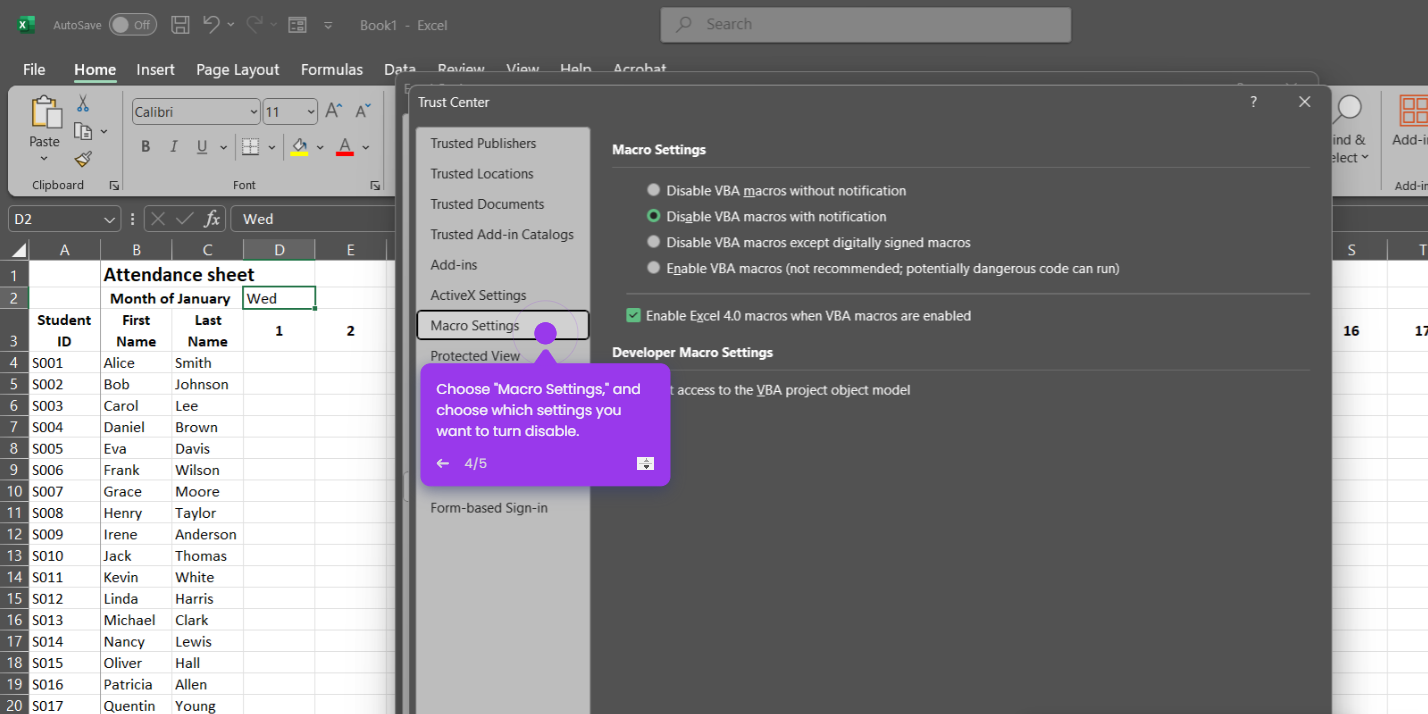Select the Cut scissors icon

(x=83, y=103)
